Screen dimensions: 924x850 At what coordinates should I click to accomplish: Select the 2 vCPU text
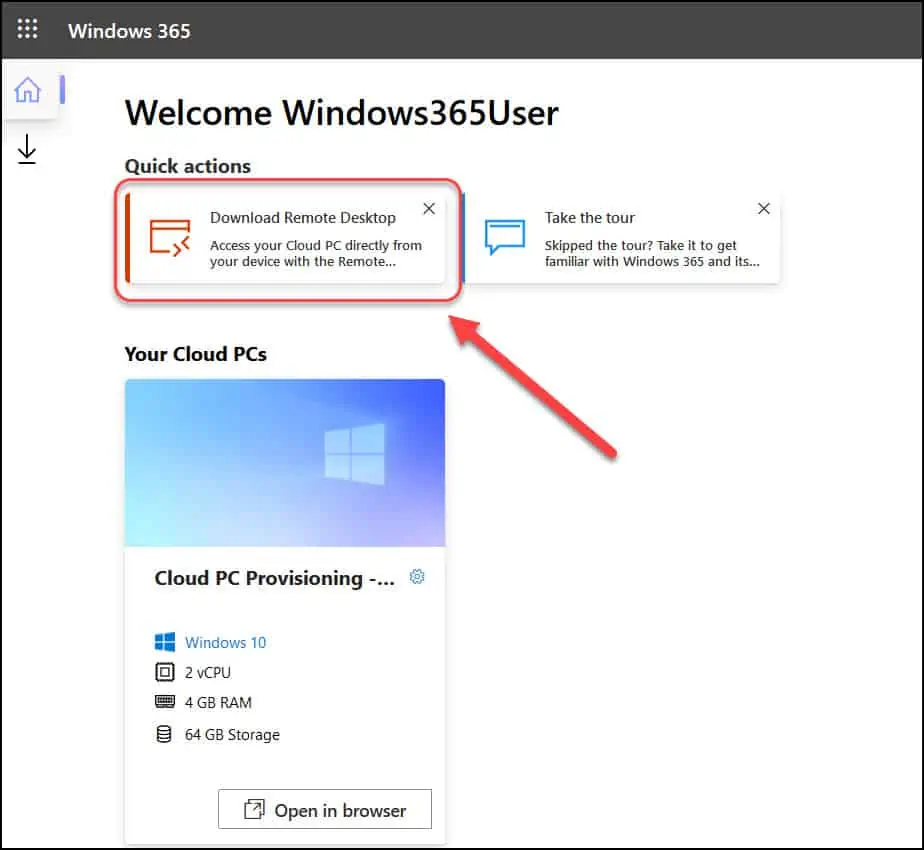tap(208, 673)
